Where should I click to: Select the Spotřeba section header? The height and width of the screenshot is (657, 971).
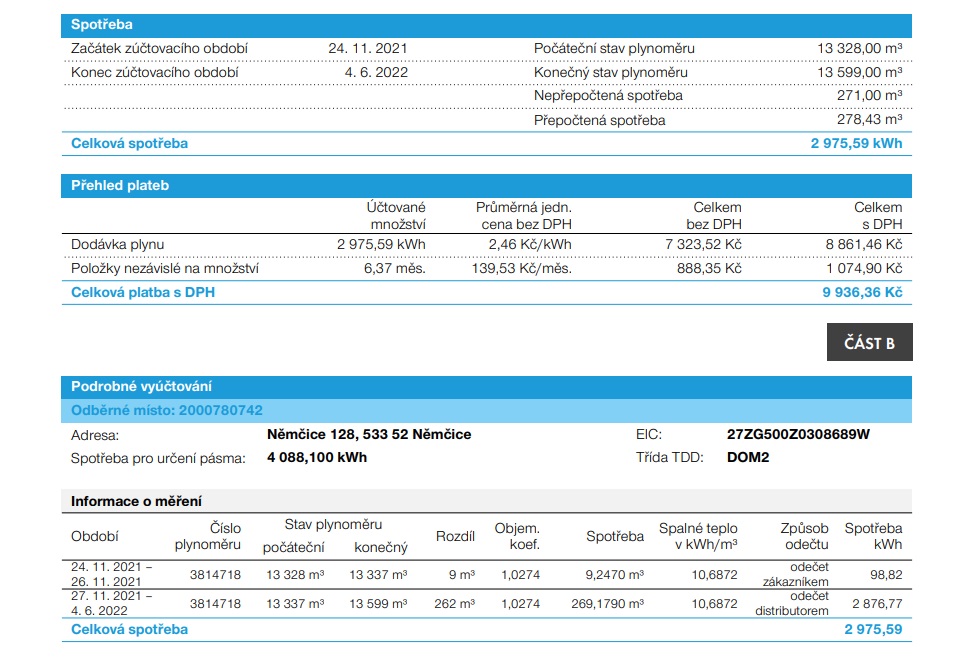coord(102,25)
